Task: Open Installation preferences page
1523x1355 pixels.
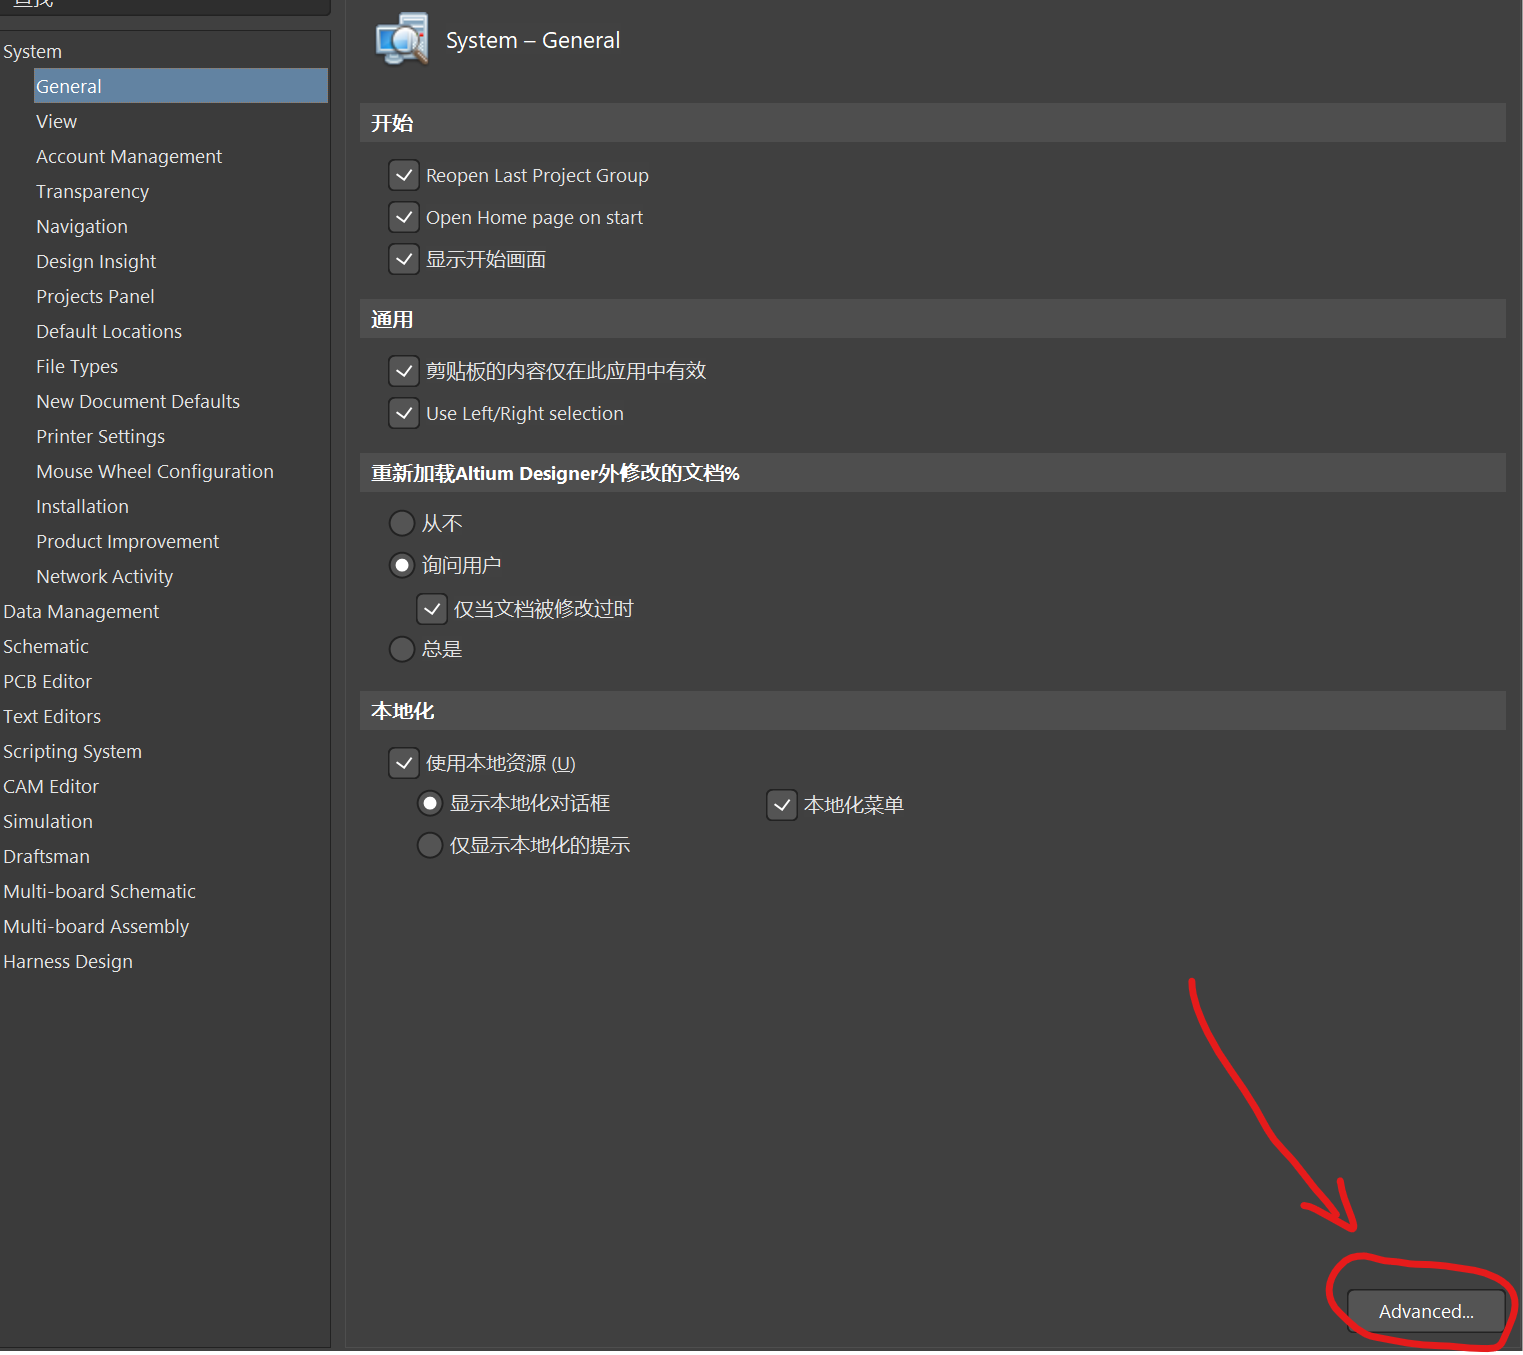Action: tap(82, 507)
